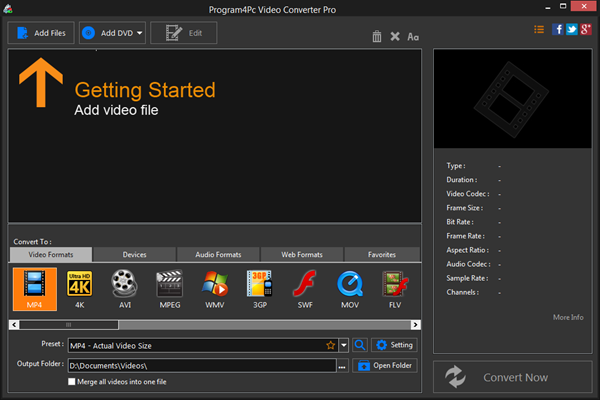Select the FLV format icon

click(395, 289)
